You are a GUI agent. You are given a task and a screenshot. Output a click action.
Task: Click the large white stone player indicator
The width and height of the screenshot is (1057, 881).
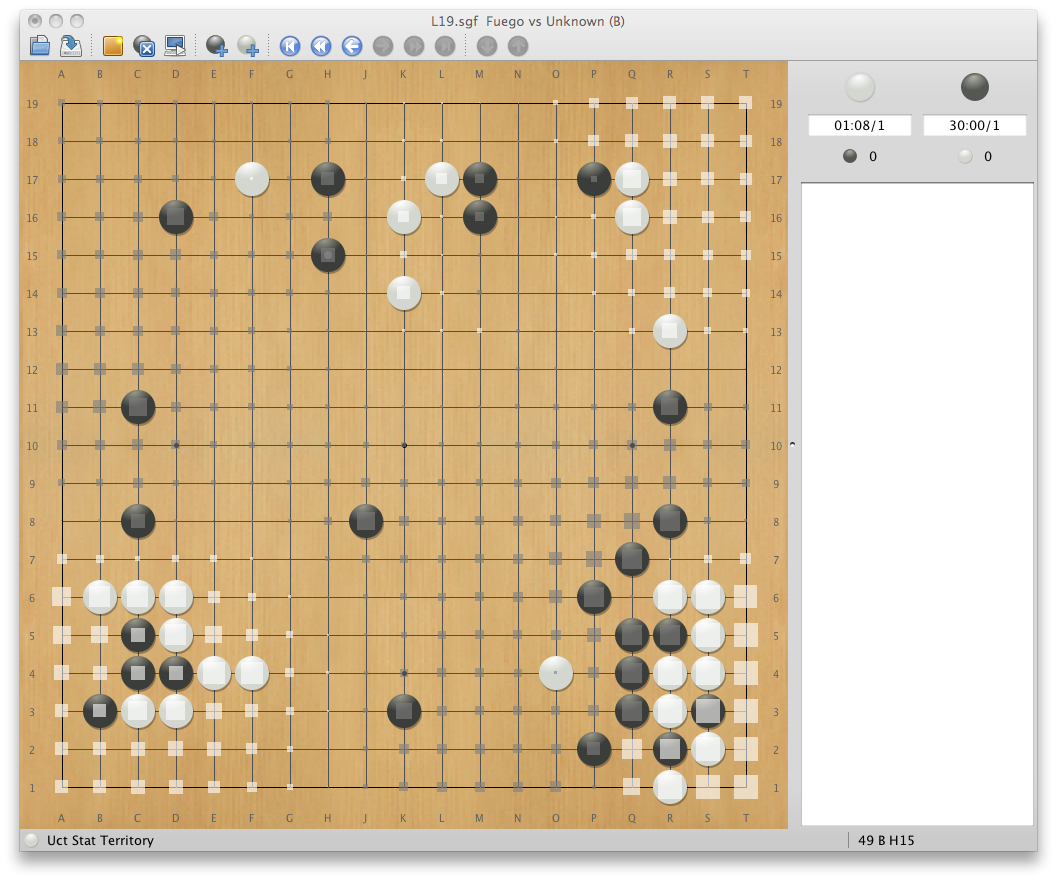point(860,87)
